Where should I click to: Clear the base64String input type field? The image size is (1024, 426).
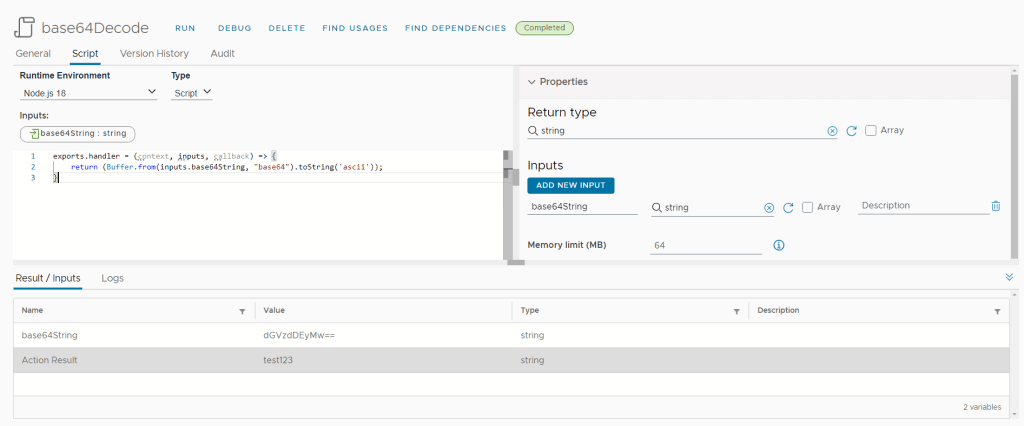pos(769,208)
